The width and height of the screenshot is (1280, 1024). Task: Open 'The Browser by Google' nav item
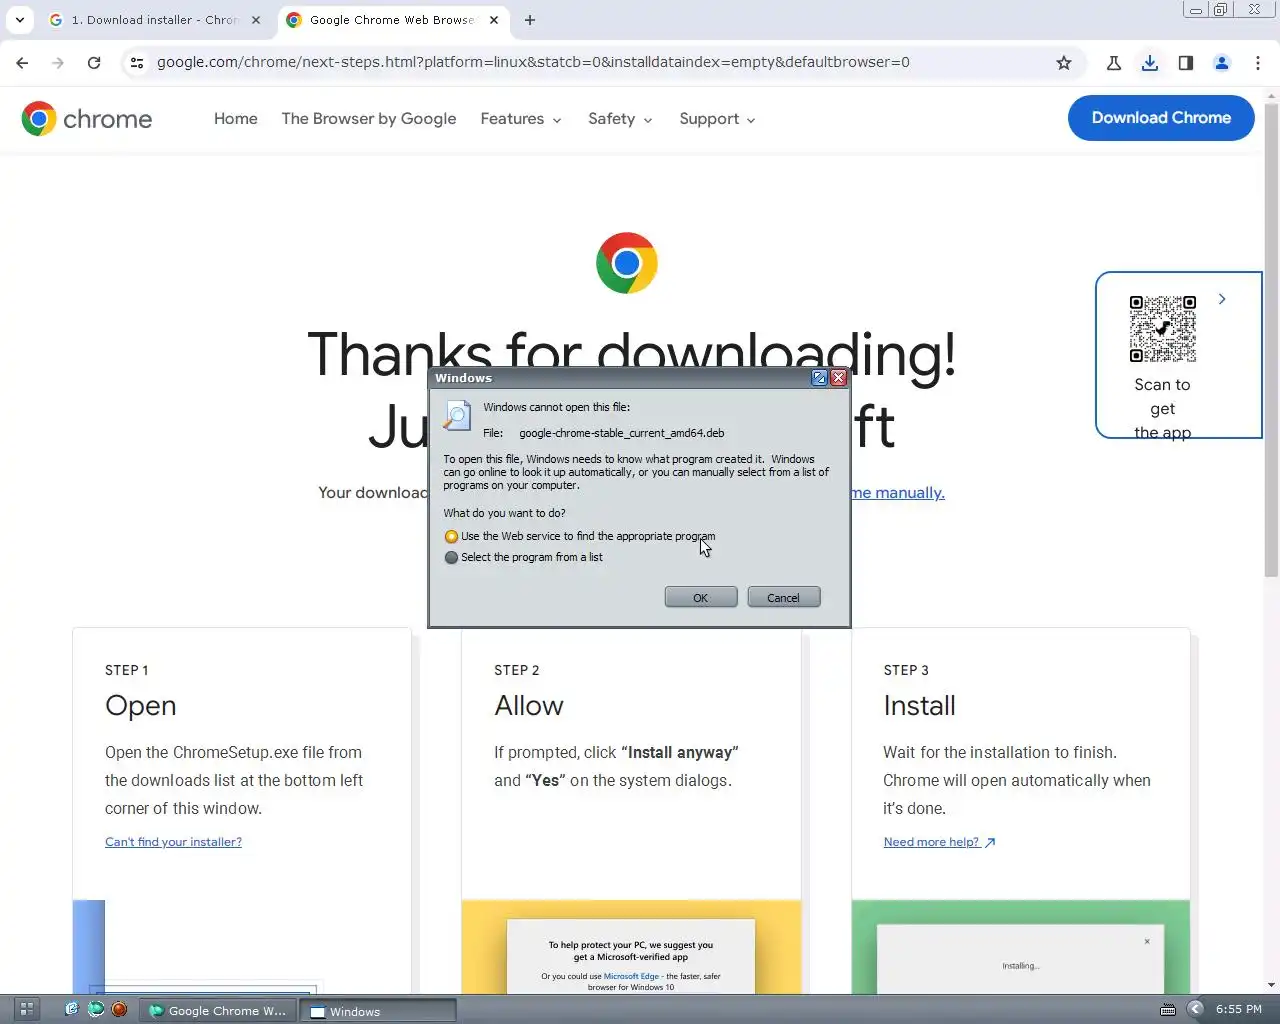[369, 119]
